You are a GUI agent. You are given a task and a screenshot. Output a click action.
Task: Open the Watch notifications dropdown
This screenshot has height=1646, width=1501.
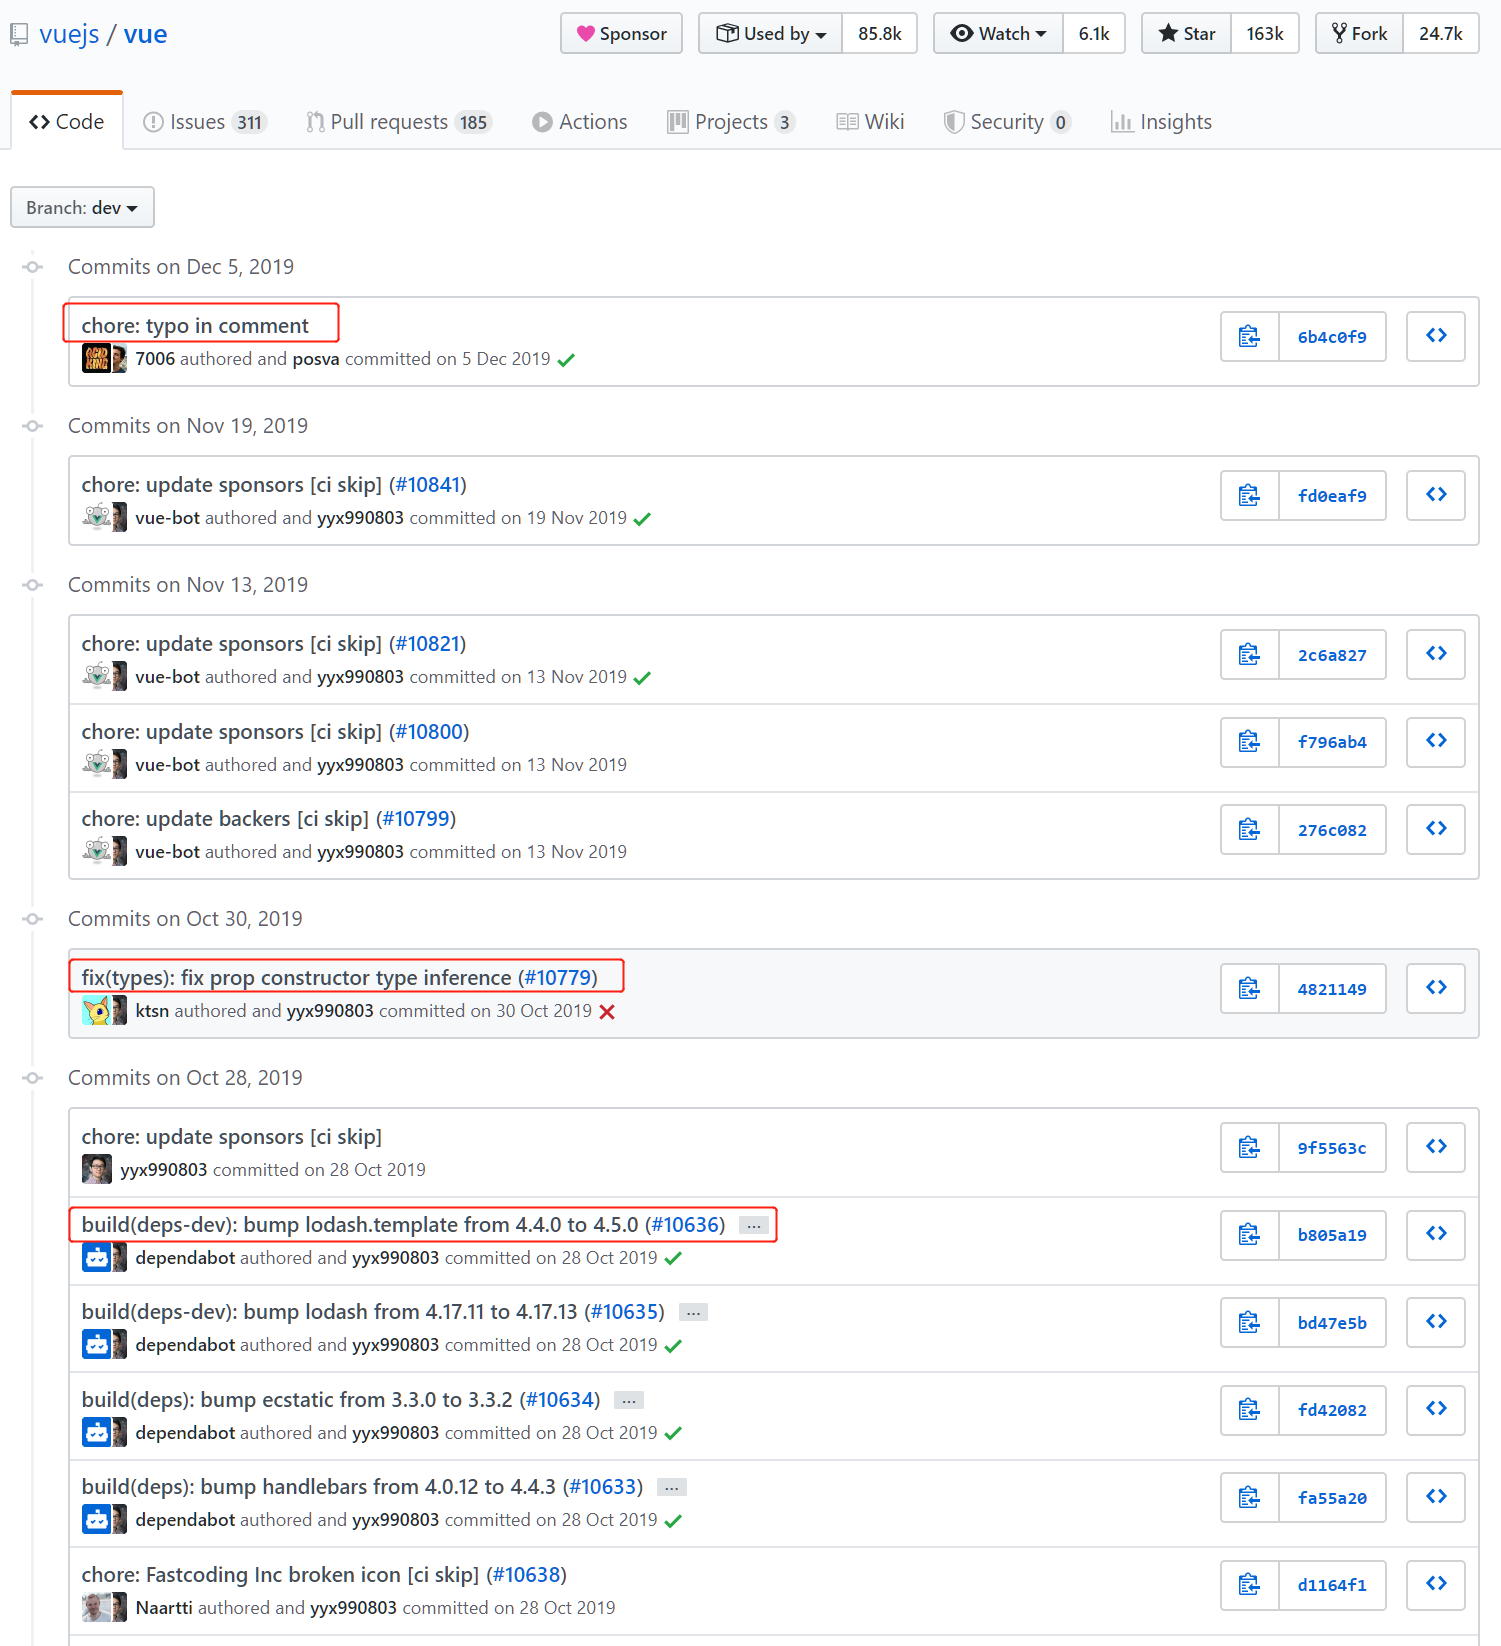click(x=998, y=34)
